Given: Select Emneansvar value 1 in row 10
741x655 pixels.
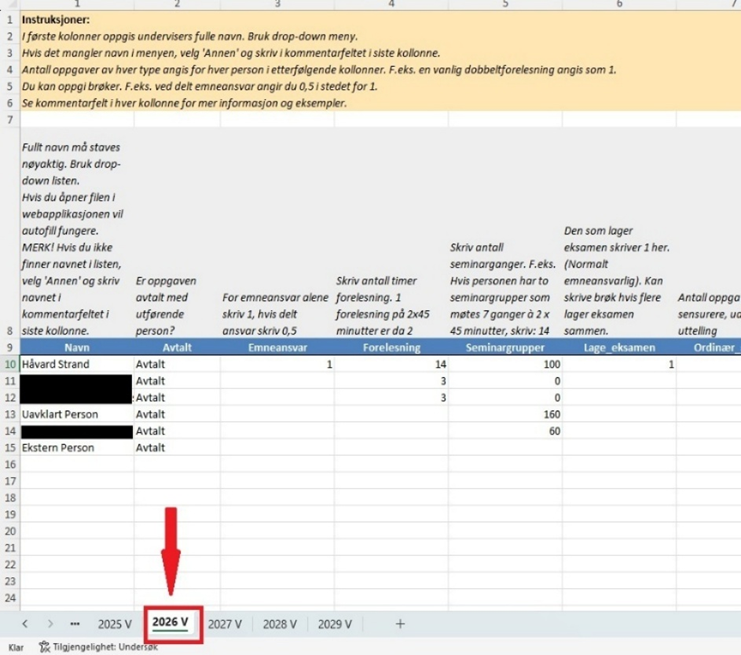Looking at the screenshot, I should click(x=277, y=364).
